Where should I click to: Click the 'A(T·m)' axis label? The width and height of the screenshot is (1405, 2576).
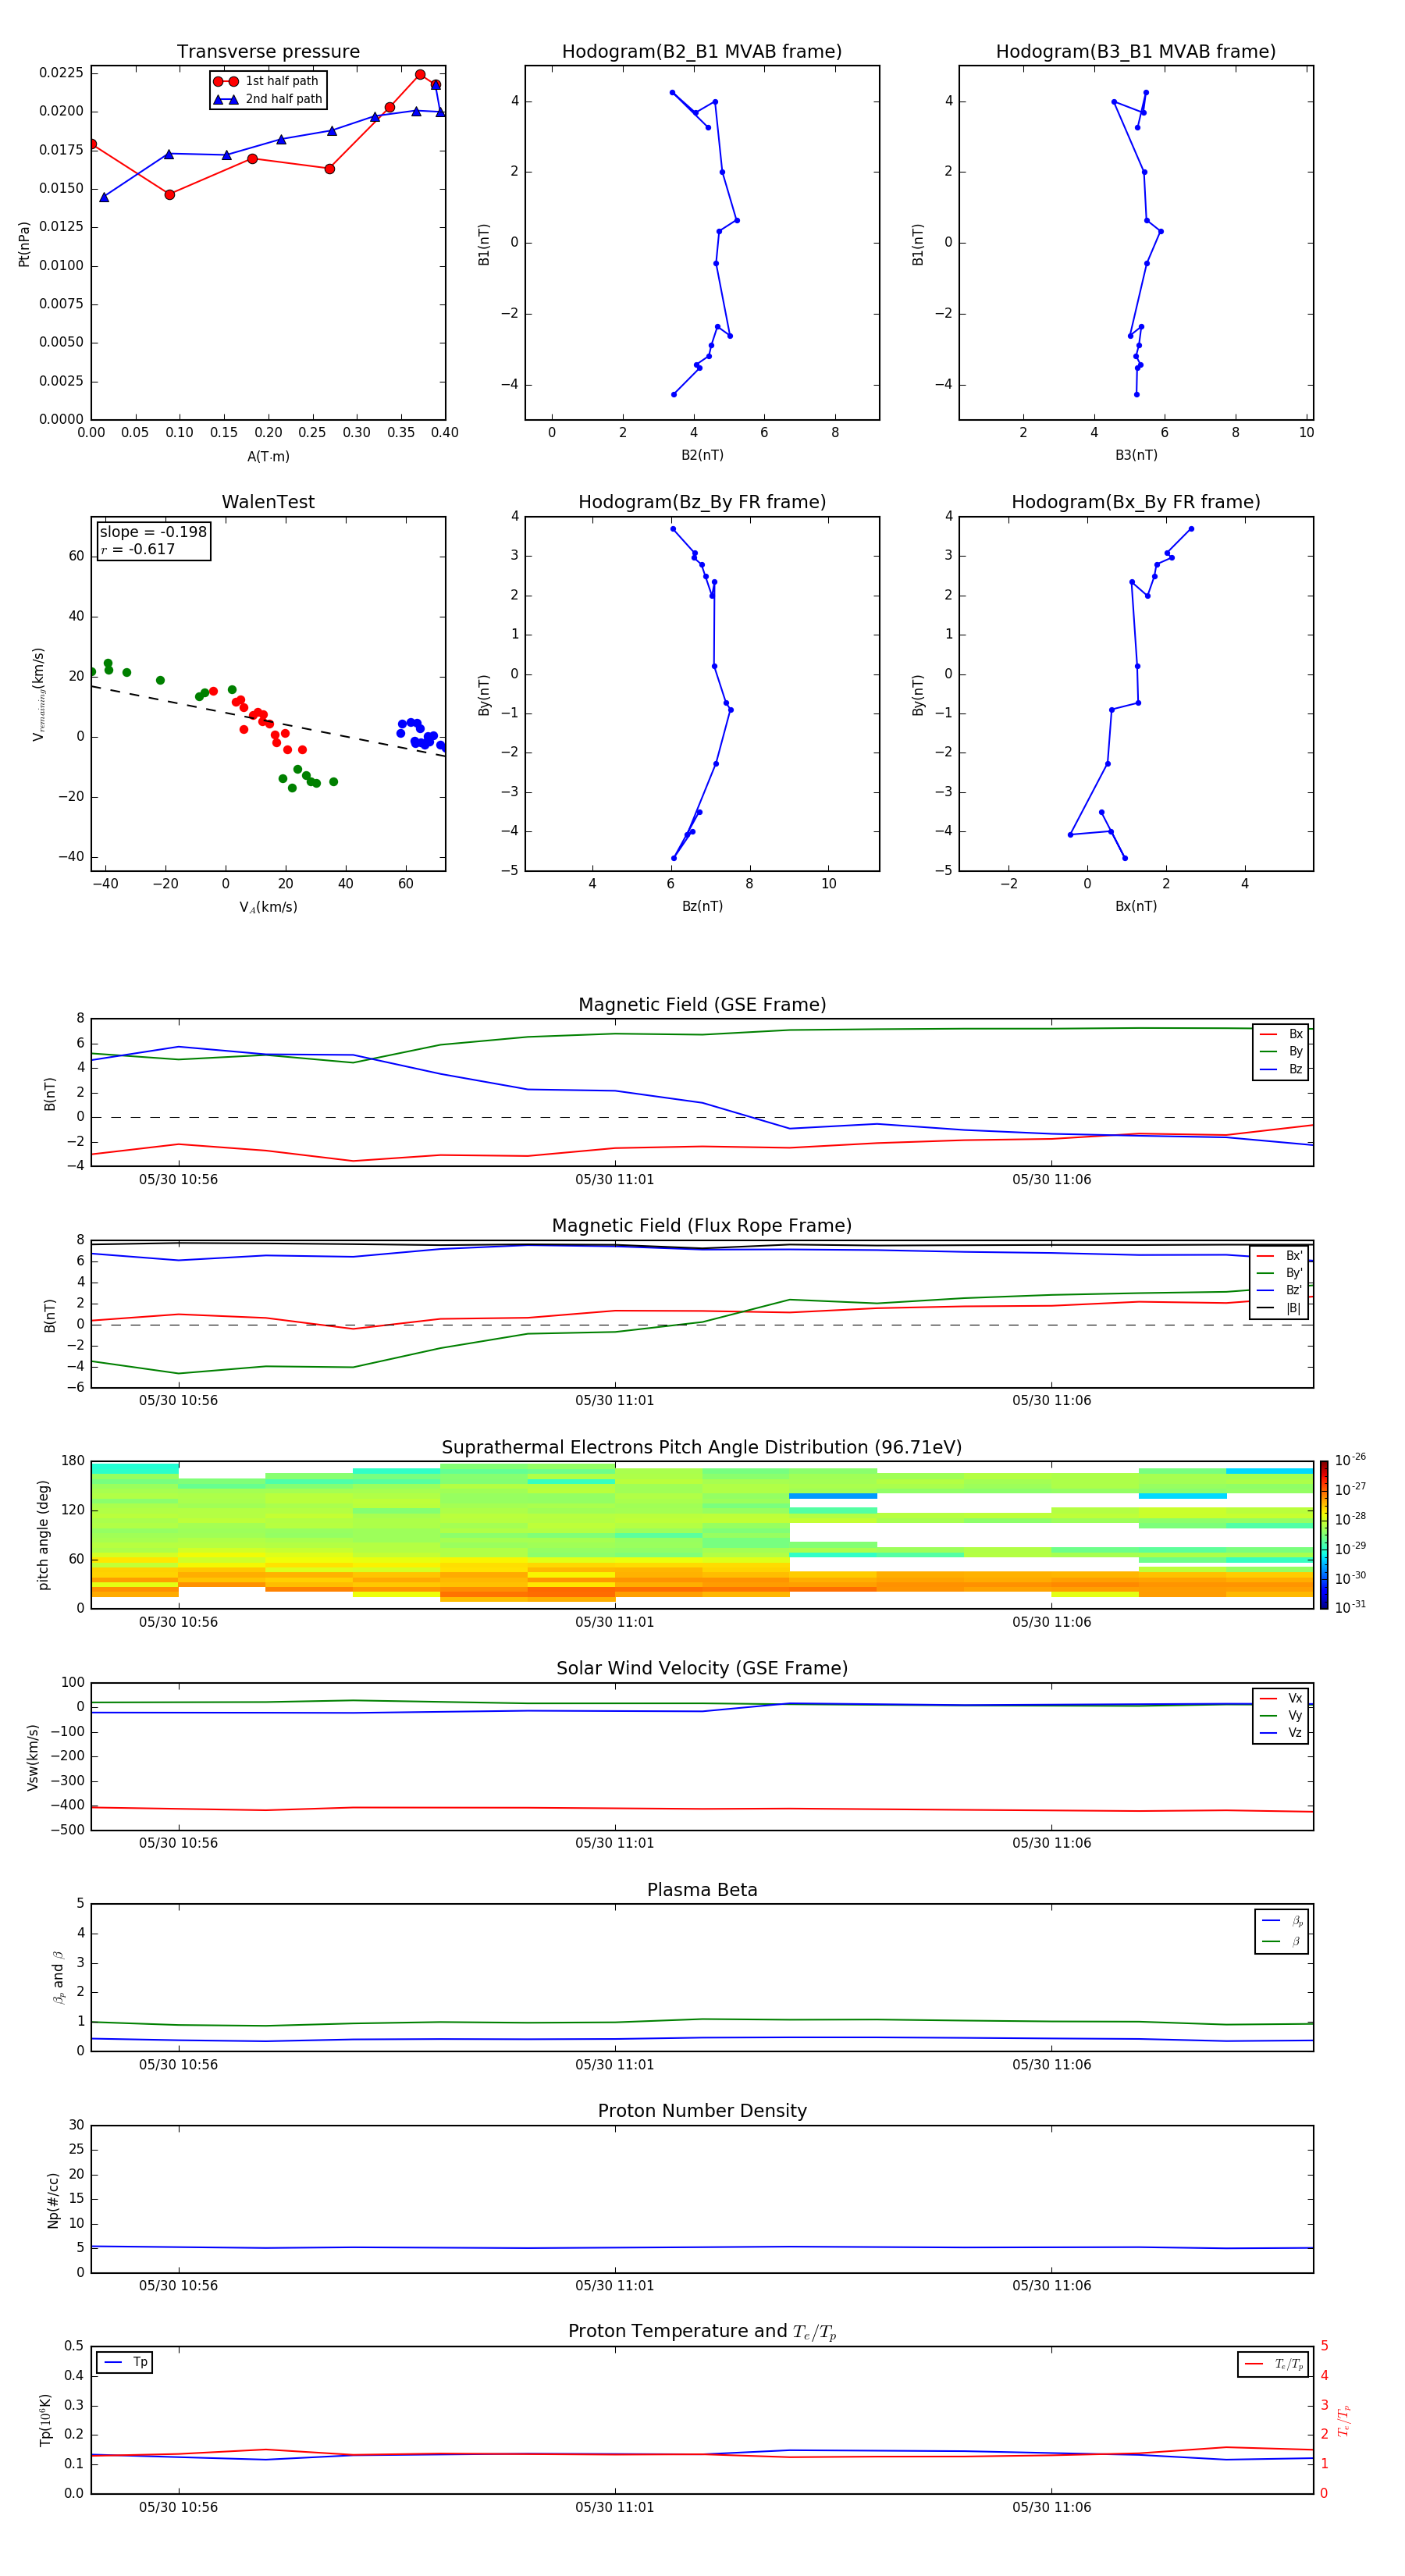(268, 456)
